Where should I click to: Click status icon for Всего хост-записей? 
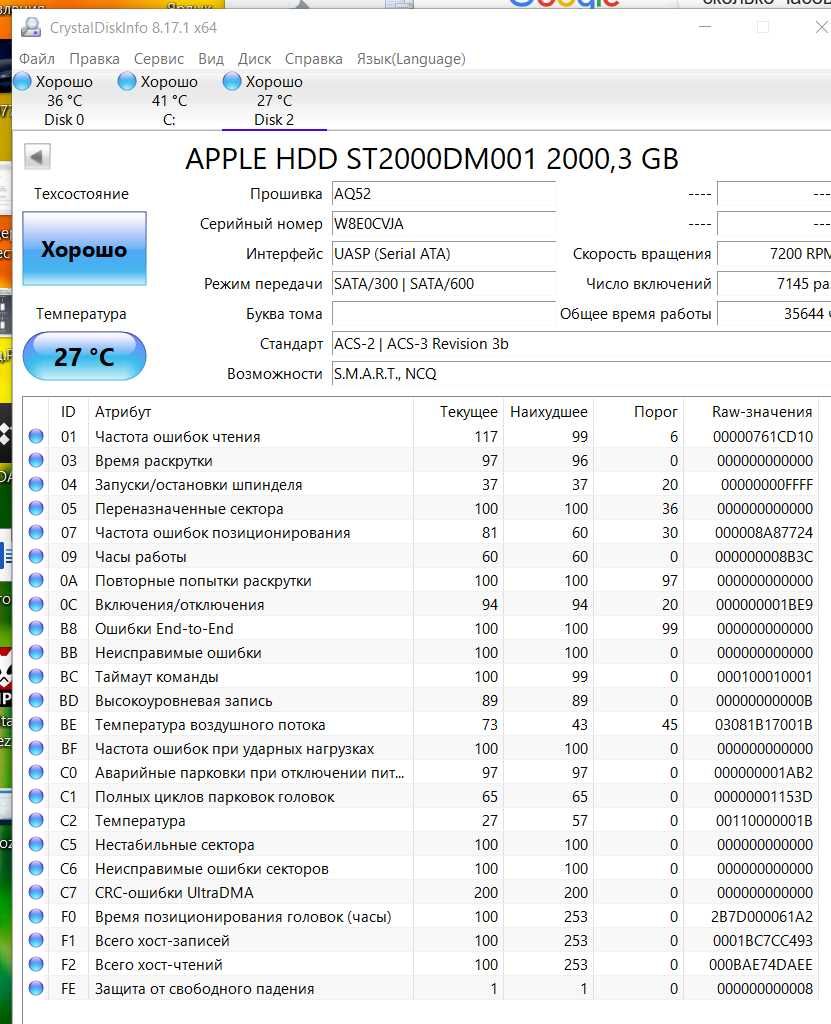pyautogui.click(x=36, y=940)
